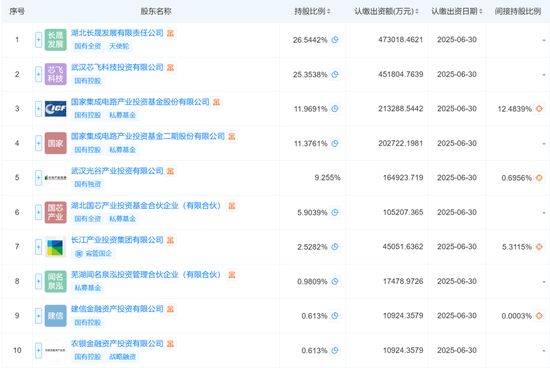This screenshot has height=368, width=550.
Task: Click orange icon beside 5.3115% indirect holding
Action: coord(539,247)
